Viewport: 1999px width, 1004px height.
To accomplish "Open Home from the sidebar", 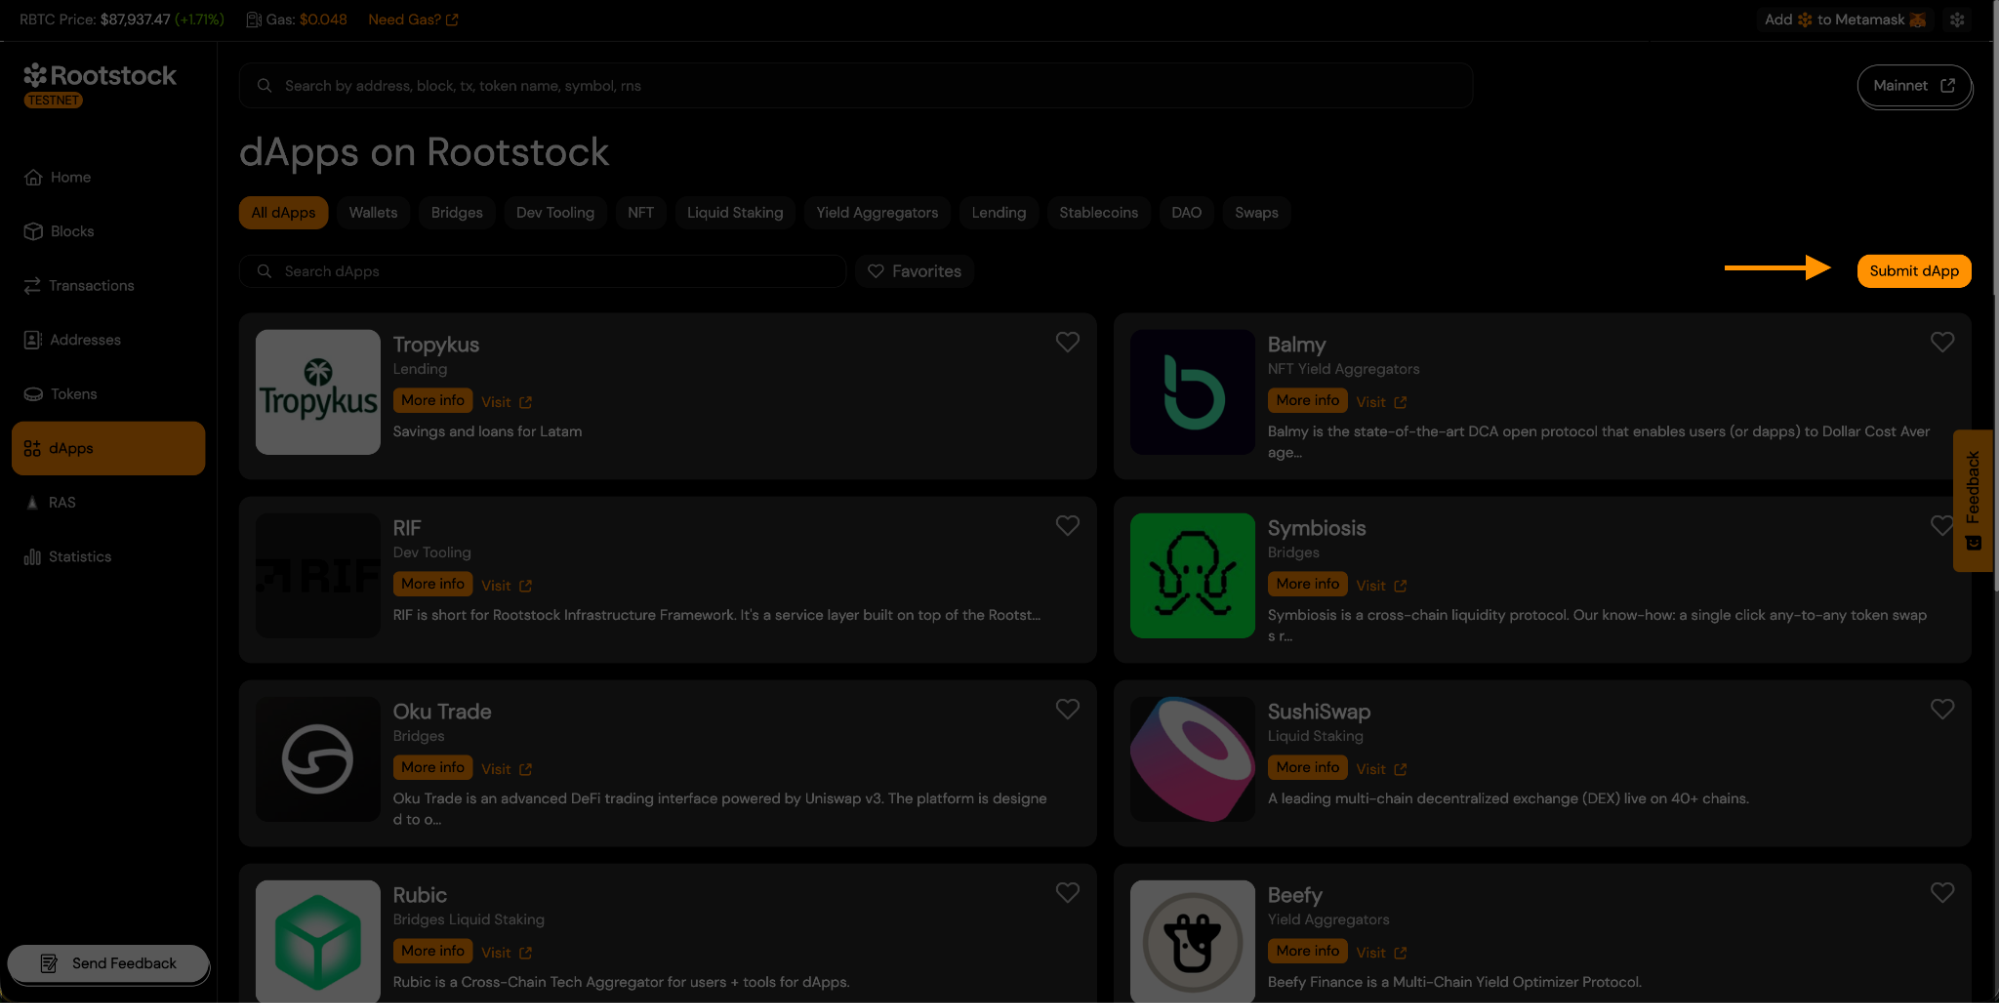I will [70, 177].
